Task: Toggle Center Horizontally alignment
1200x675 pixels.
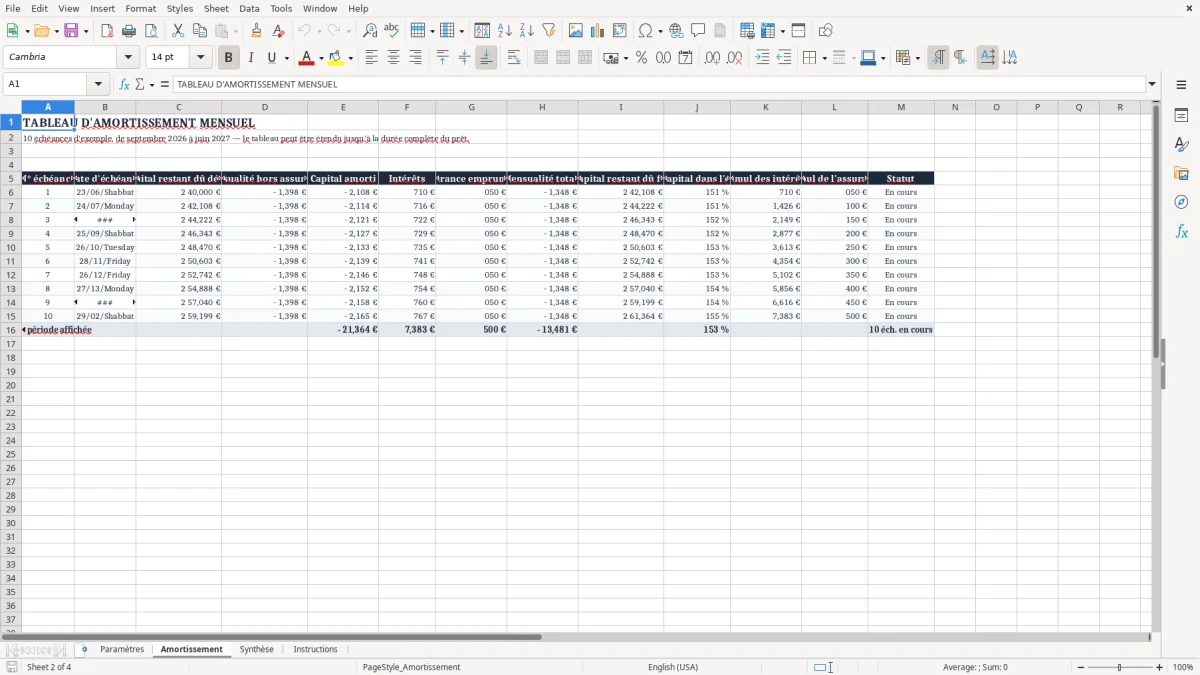Action: coord(394,58)
